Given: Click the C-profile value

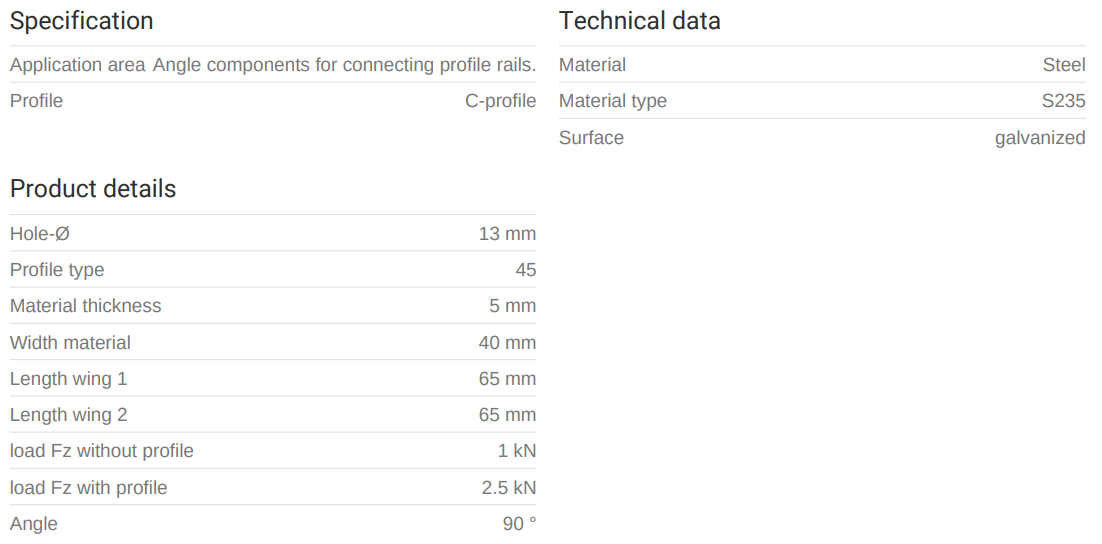Looking at the screenshot, I should point(500,101).
